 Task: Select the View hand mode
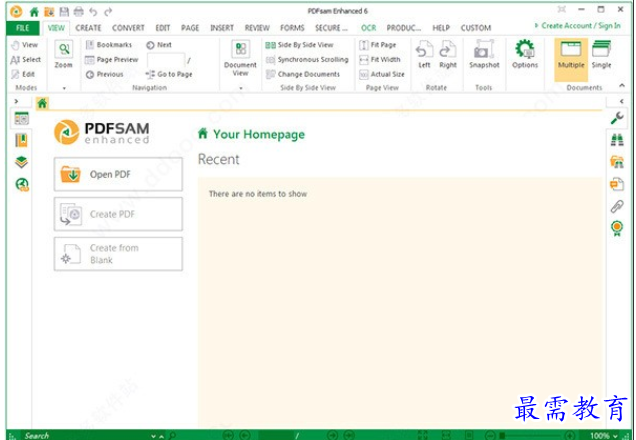[24, 45]
